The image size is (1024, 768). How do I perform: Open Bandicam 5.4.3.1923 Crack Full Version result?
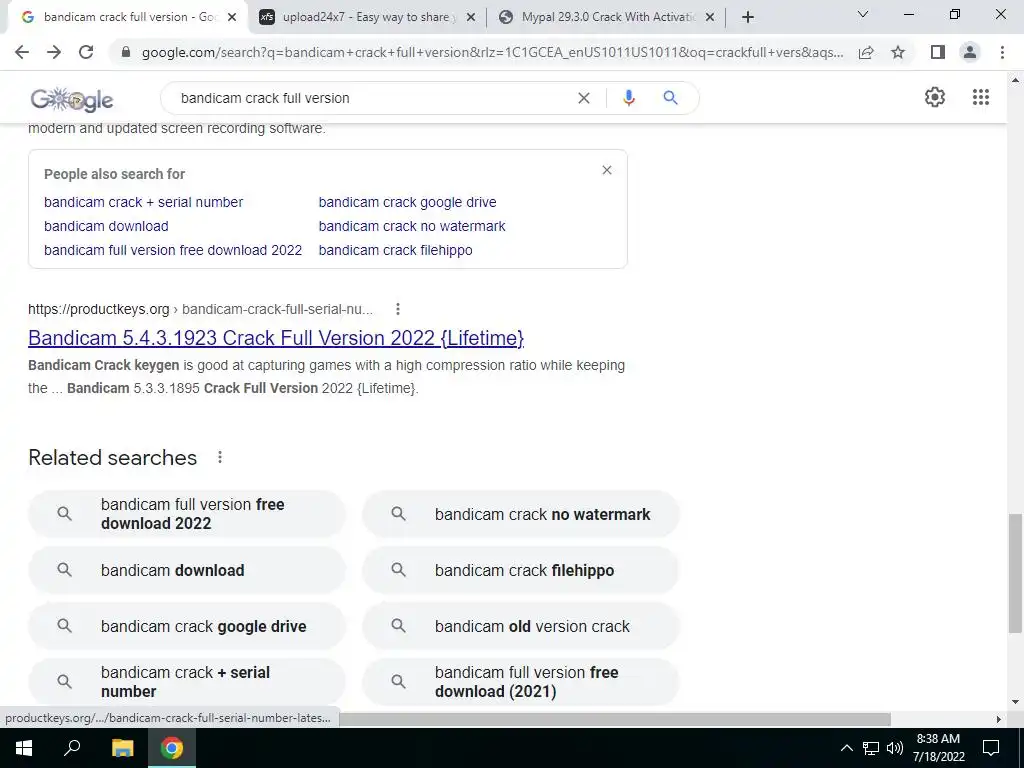[276, 338]
